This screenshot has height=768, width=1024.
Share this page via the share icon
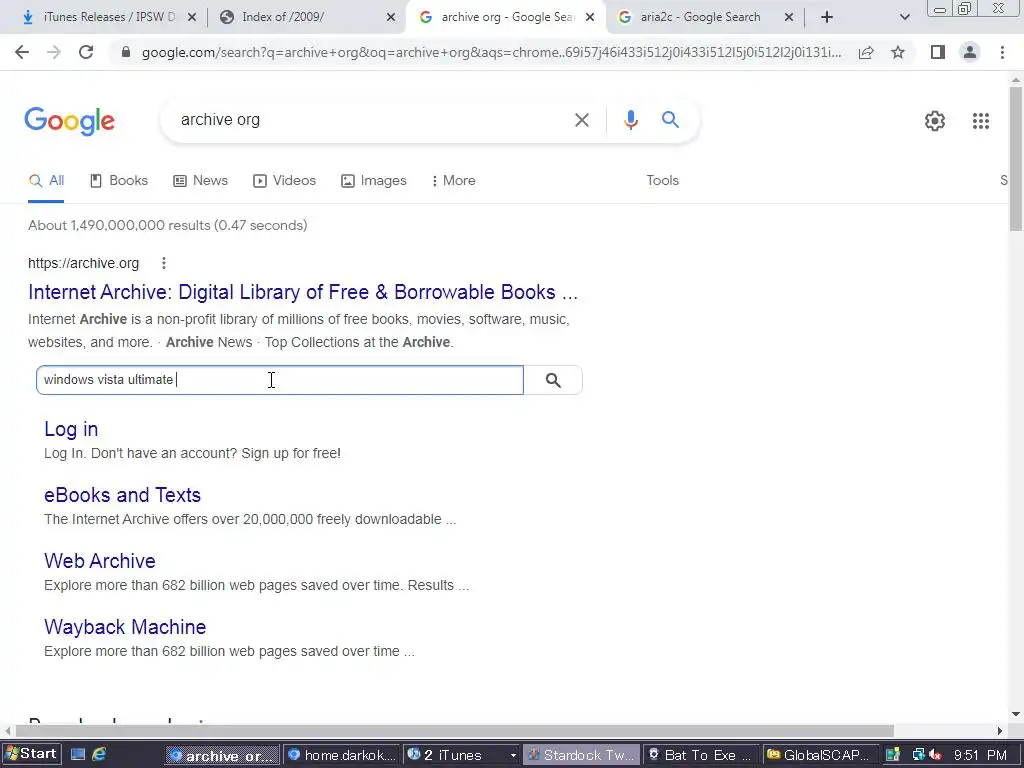click(x=866, y=52)
